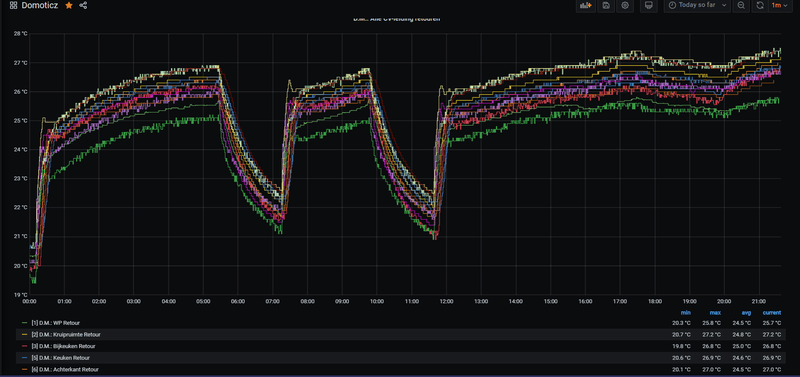Sort legend by the avg column
The image size is (800, 377).
coord(745,312)
